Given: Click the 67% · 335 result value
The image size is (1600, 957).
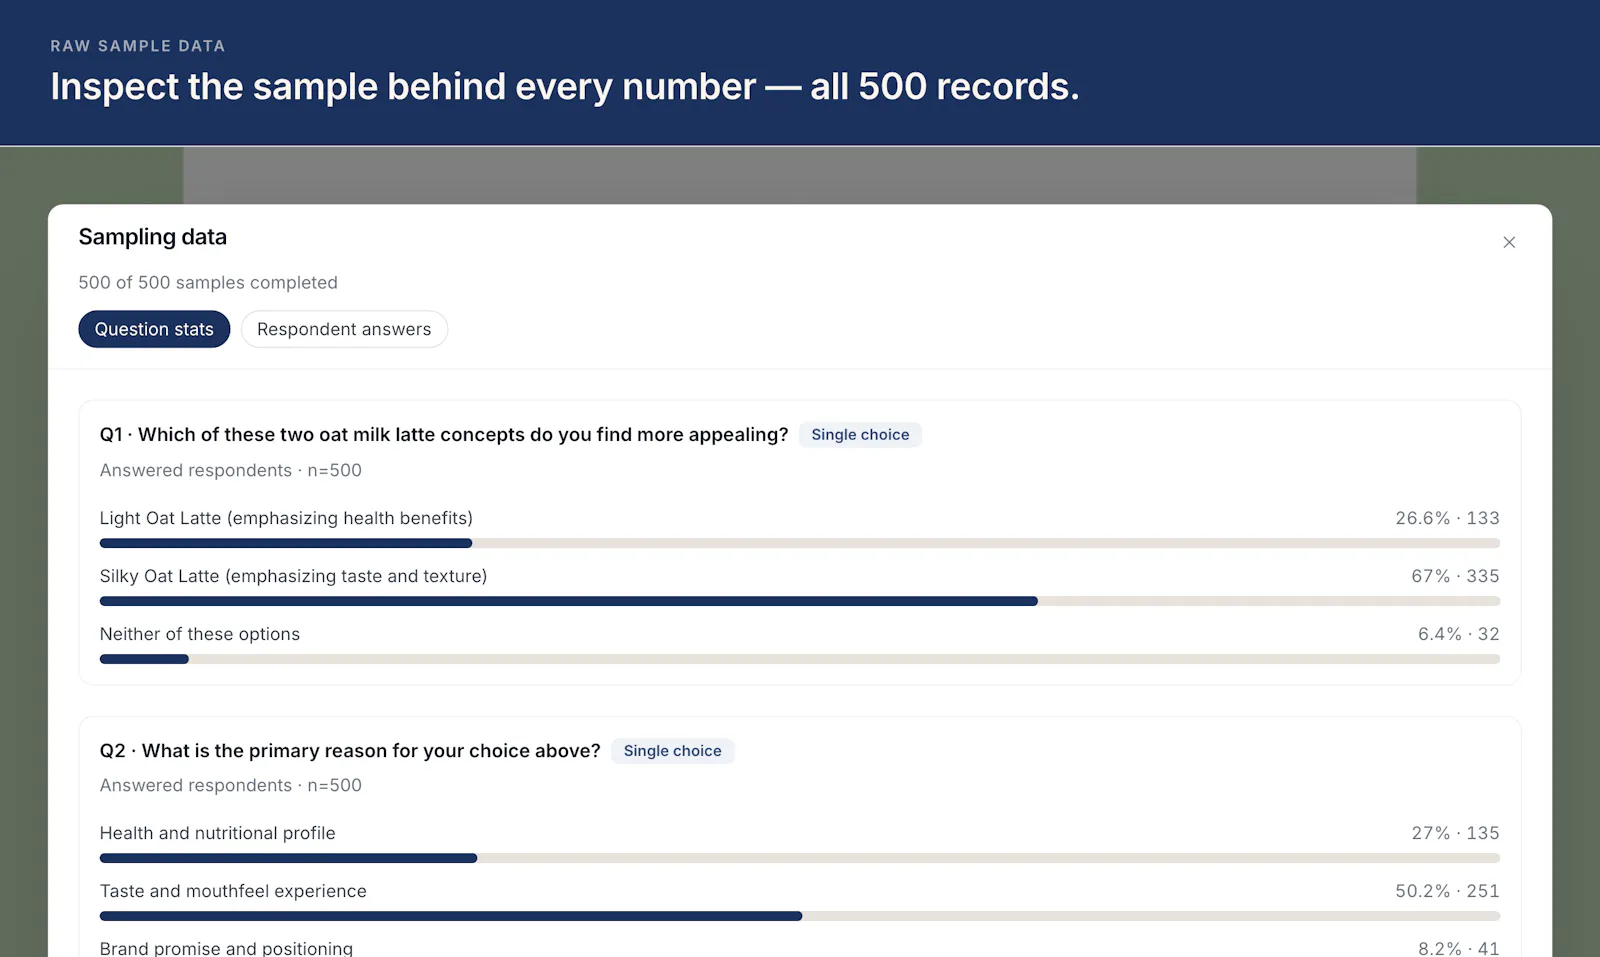Looking at the screenshot, I should coord(1455,576).
